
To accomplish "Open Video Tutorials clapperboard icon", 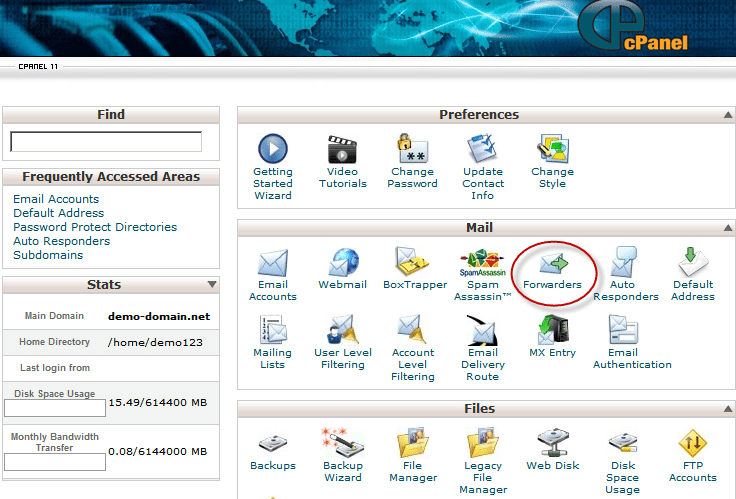I will pos(342,149).
